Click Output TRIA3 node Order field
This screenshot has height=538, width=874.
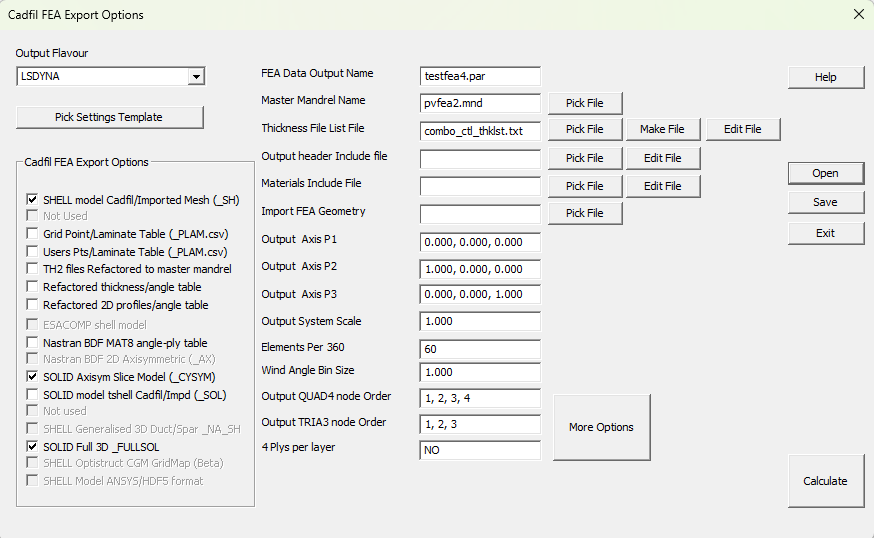(480, 424)
